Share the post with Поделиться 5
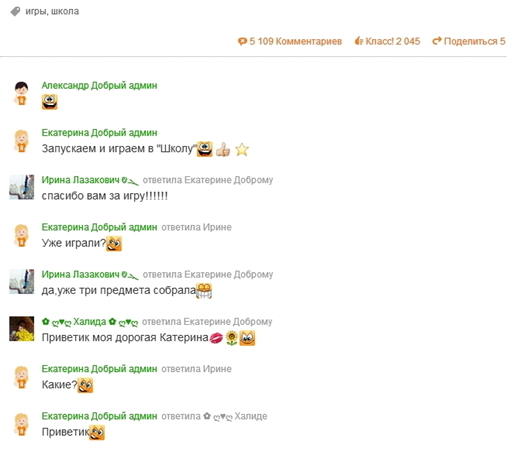Screen dimensions: 512x451 [469, 41]
